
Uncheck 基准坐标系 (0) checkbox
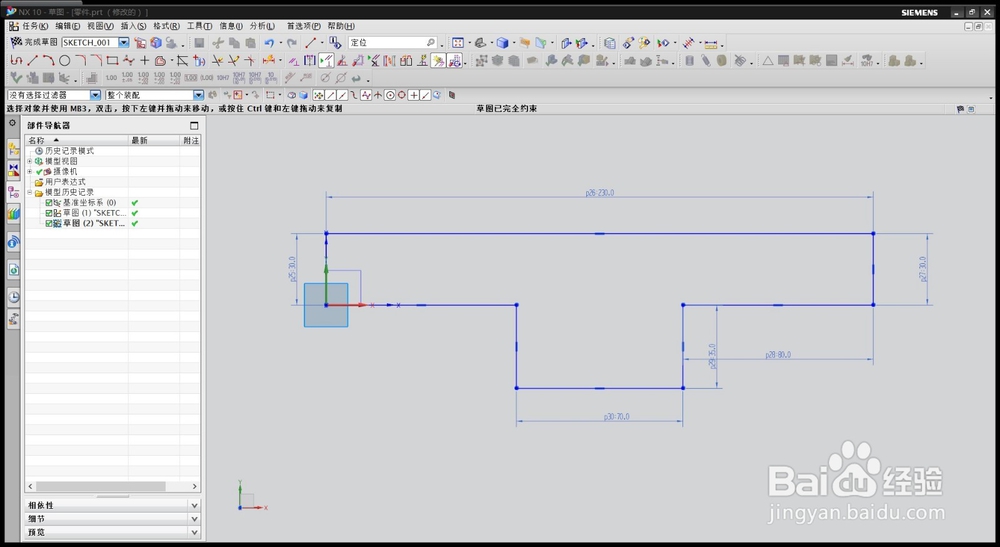(49, 203)
